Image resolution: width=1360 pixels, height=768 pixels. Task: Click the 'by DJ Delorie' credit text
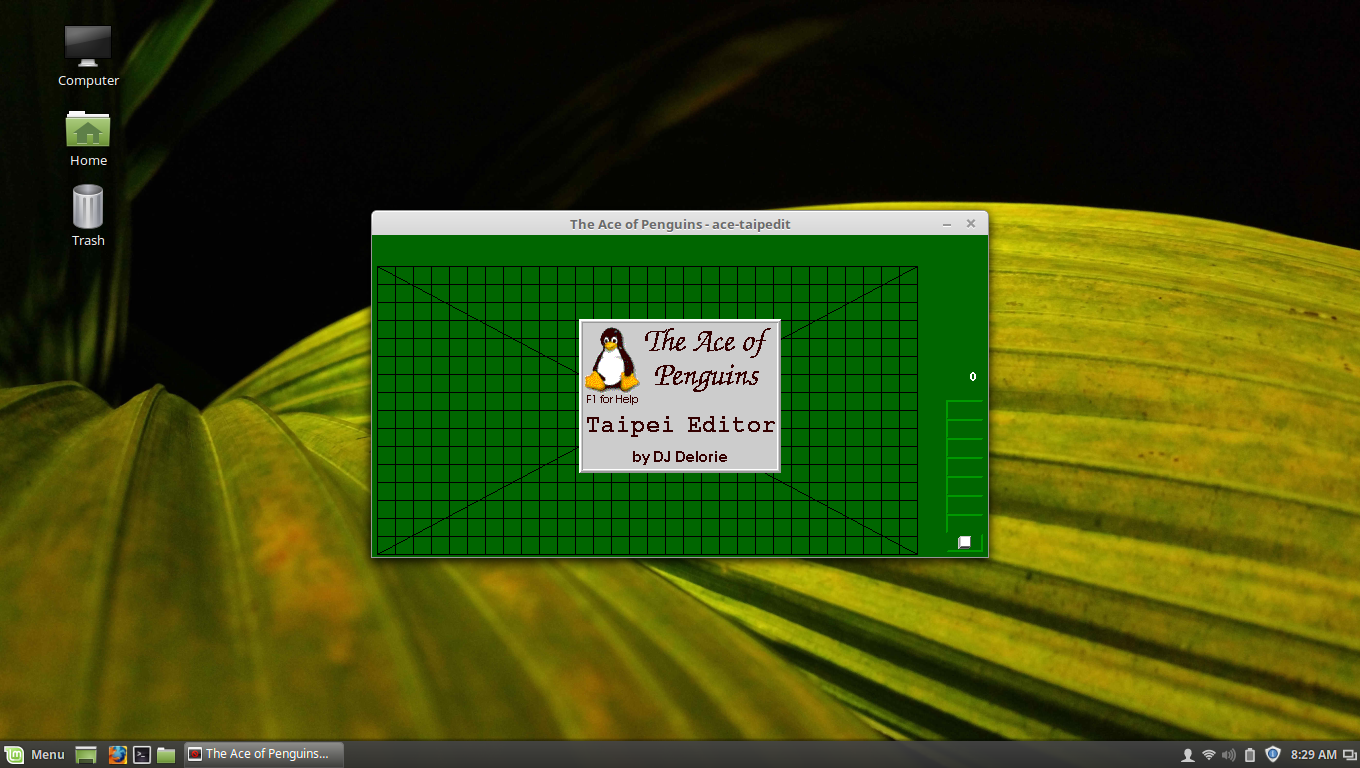coord(680,457)
